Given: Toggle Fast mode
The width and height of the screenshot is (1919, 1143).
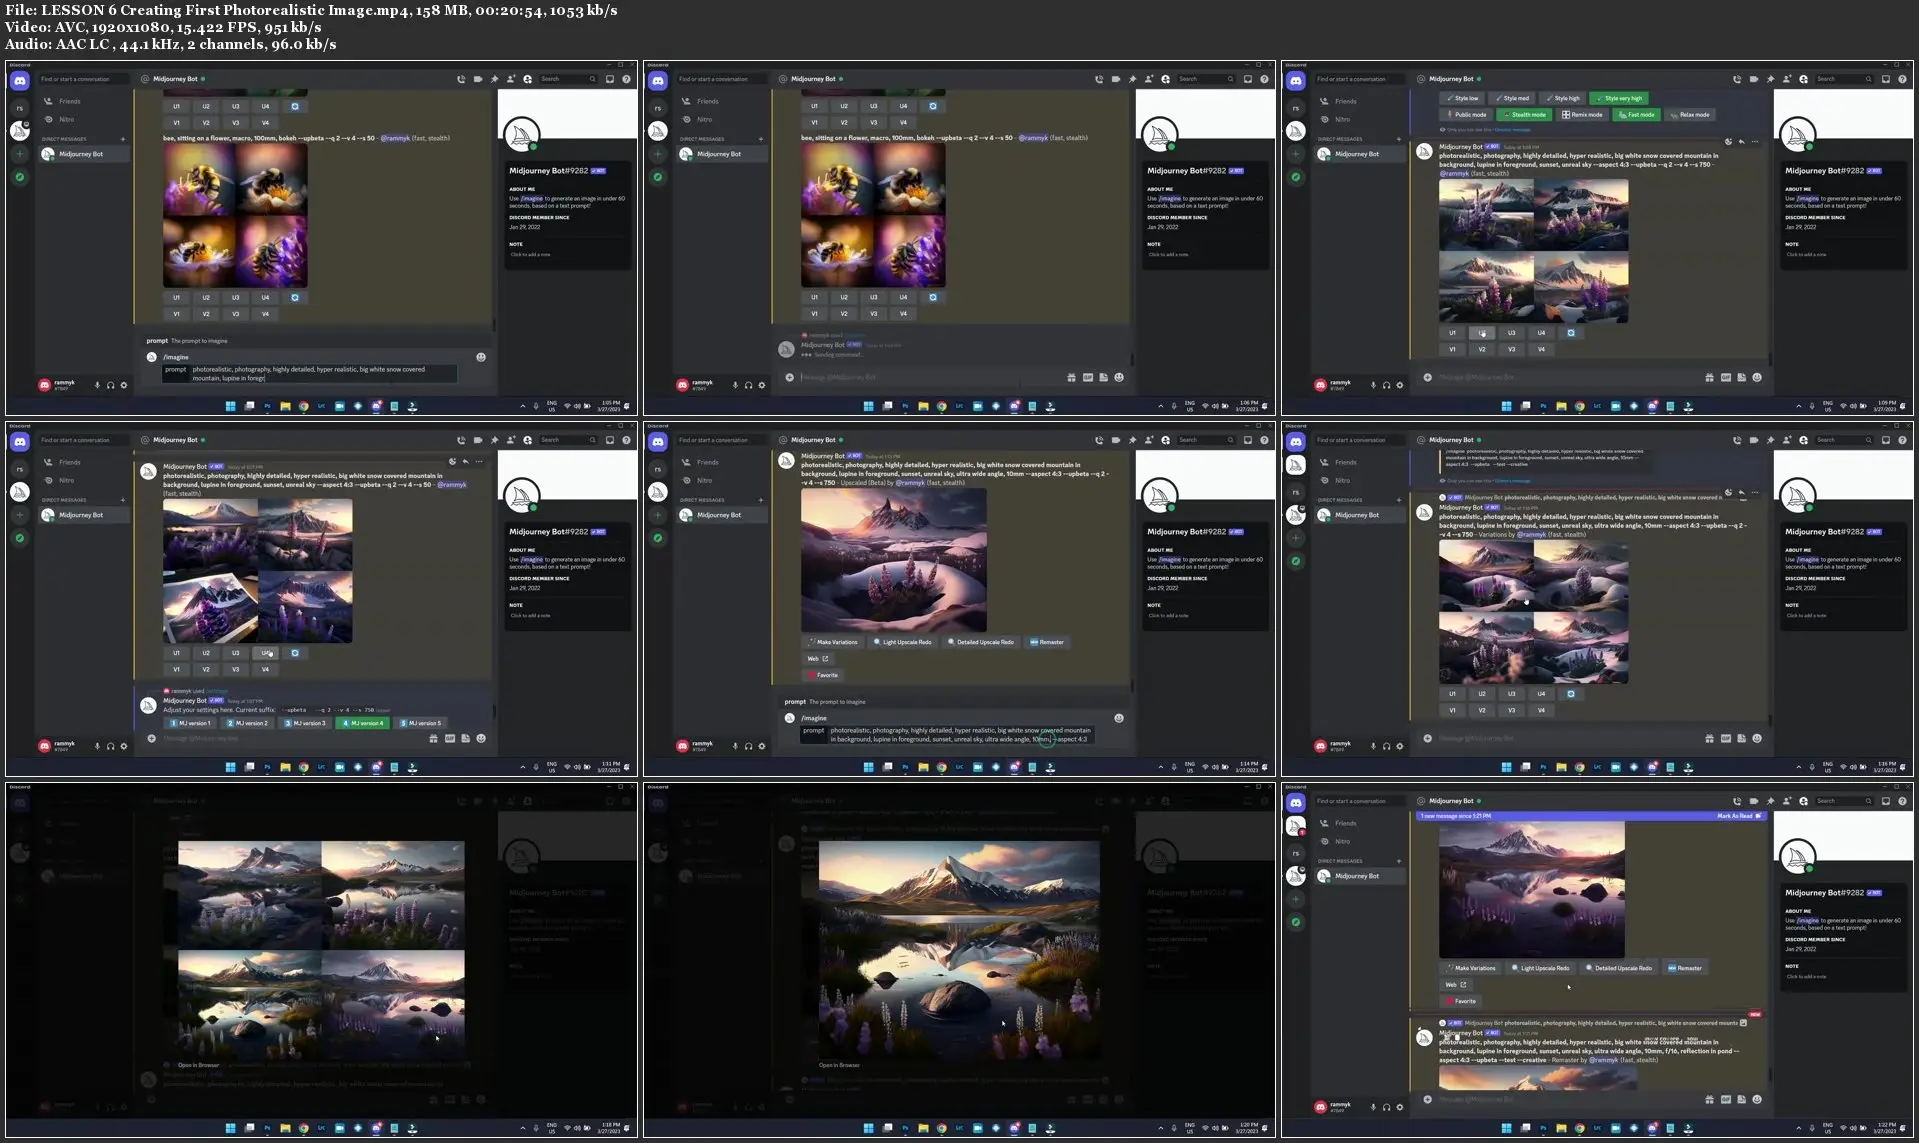Looking at the screenshot, I should click(x=1637, y=115).
